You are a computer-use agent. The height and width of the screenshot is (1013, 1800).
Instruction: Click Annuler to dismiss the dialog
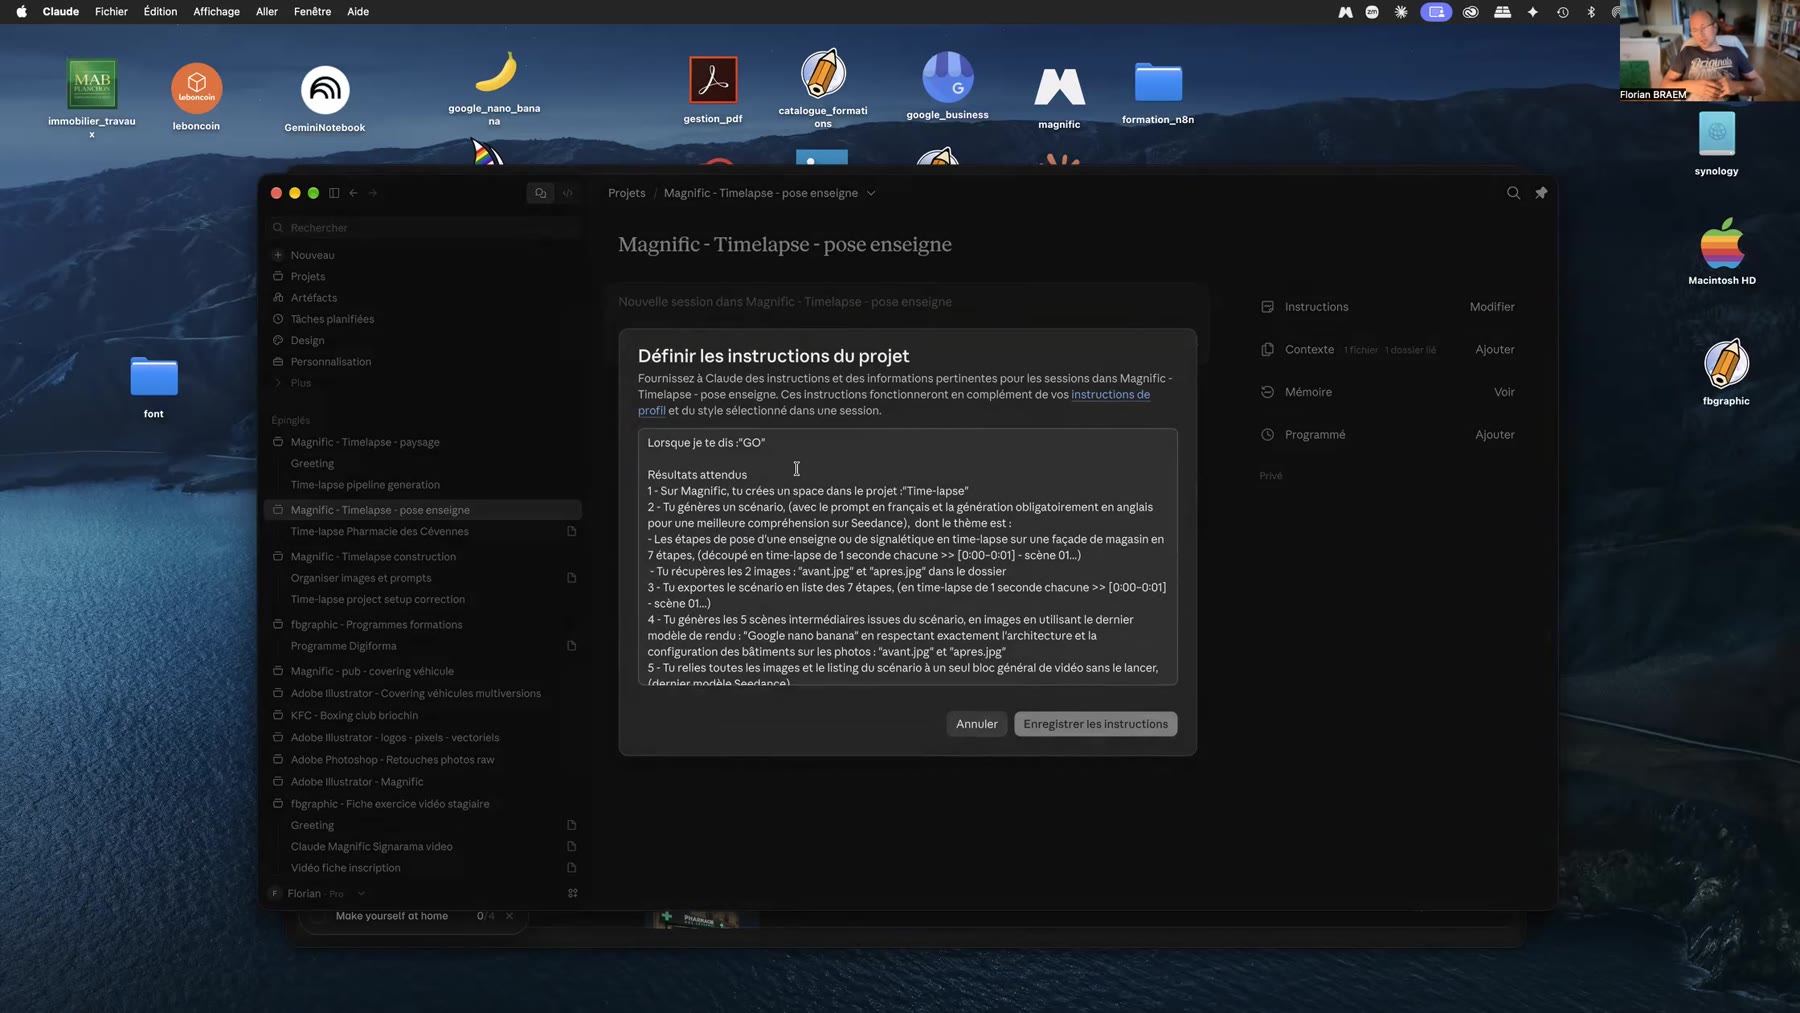pos(976,724)
